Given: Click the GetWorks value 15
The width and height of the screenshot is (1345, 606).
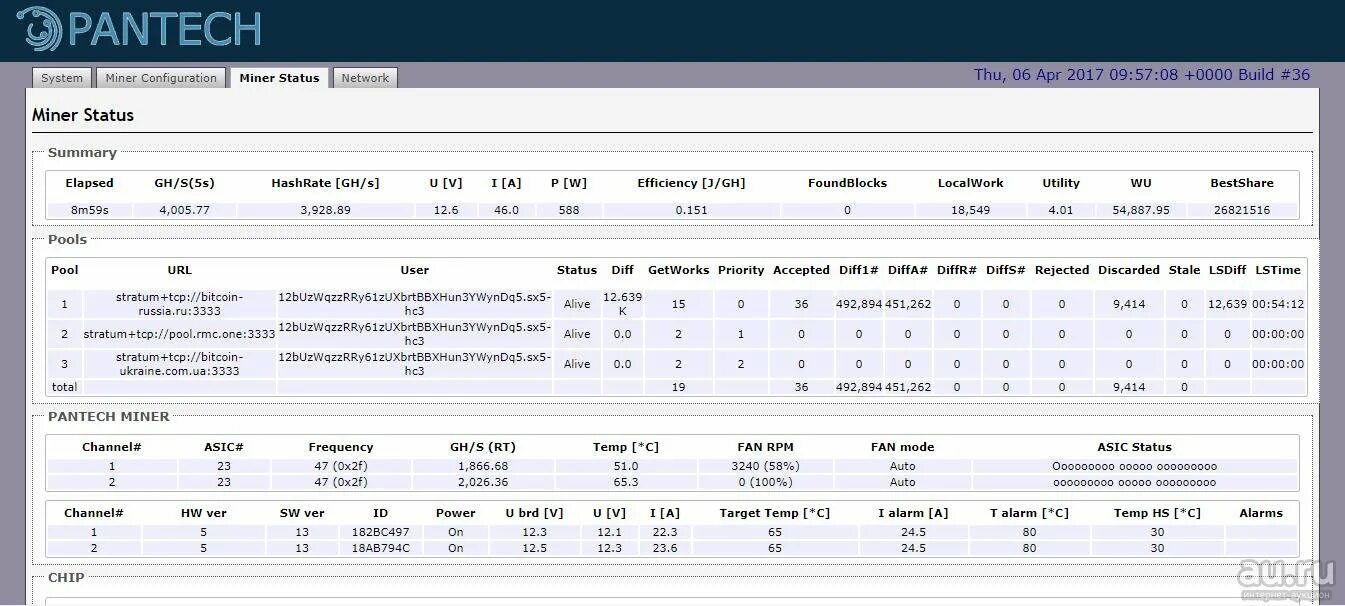Looking at the screenshot, I should 679,304.
